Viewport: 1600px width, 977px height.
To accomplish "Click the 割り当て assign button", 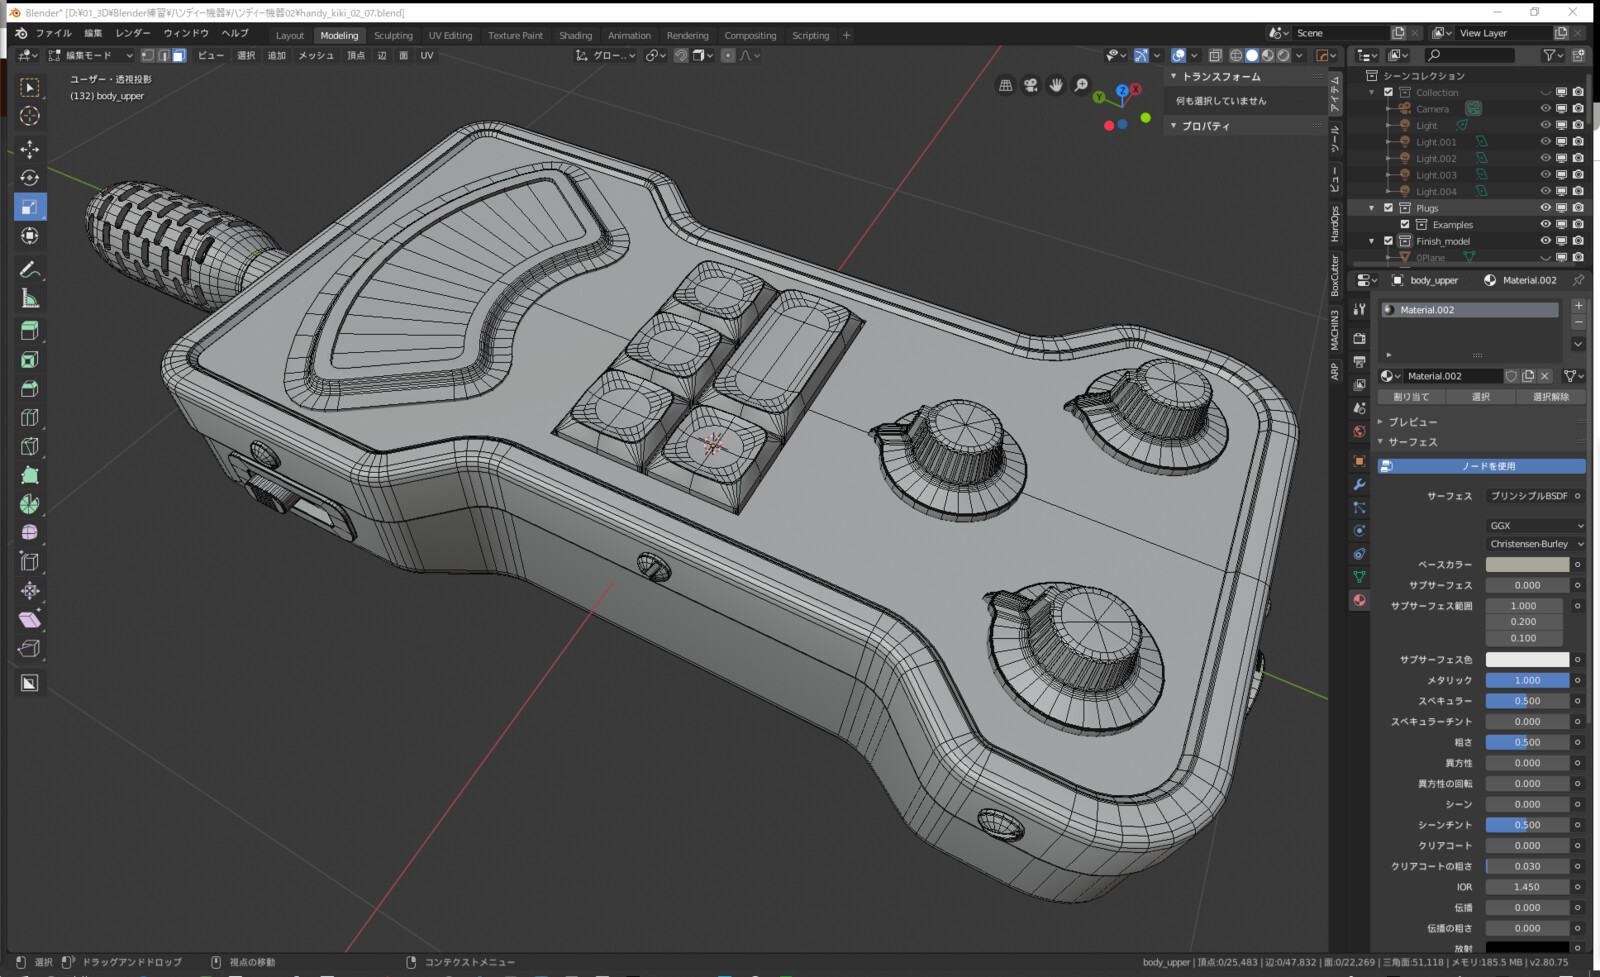I will point(1411,397).
